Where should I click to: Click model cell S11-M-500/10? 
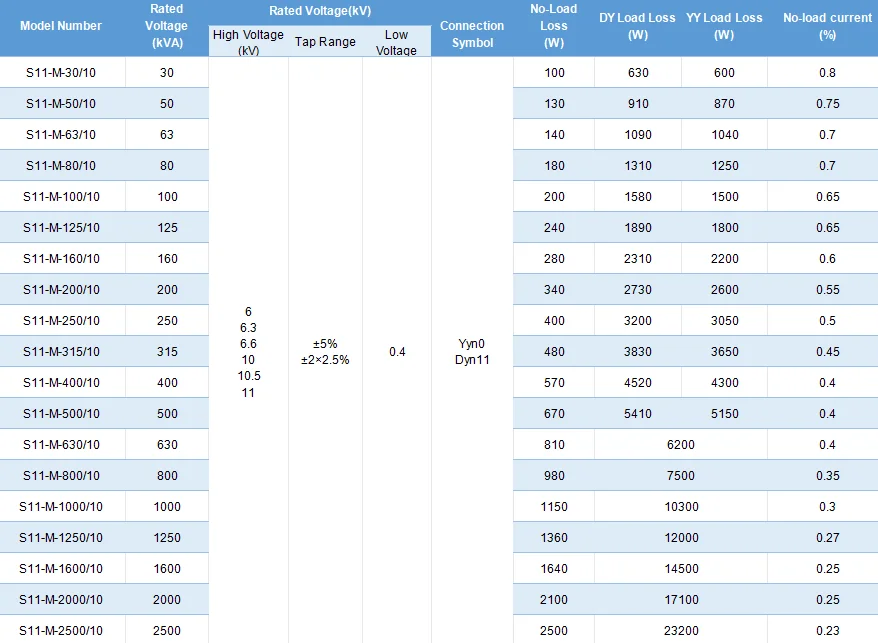coord(61,414)
